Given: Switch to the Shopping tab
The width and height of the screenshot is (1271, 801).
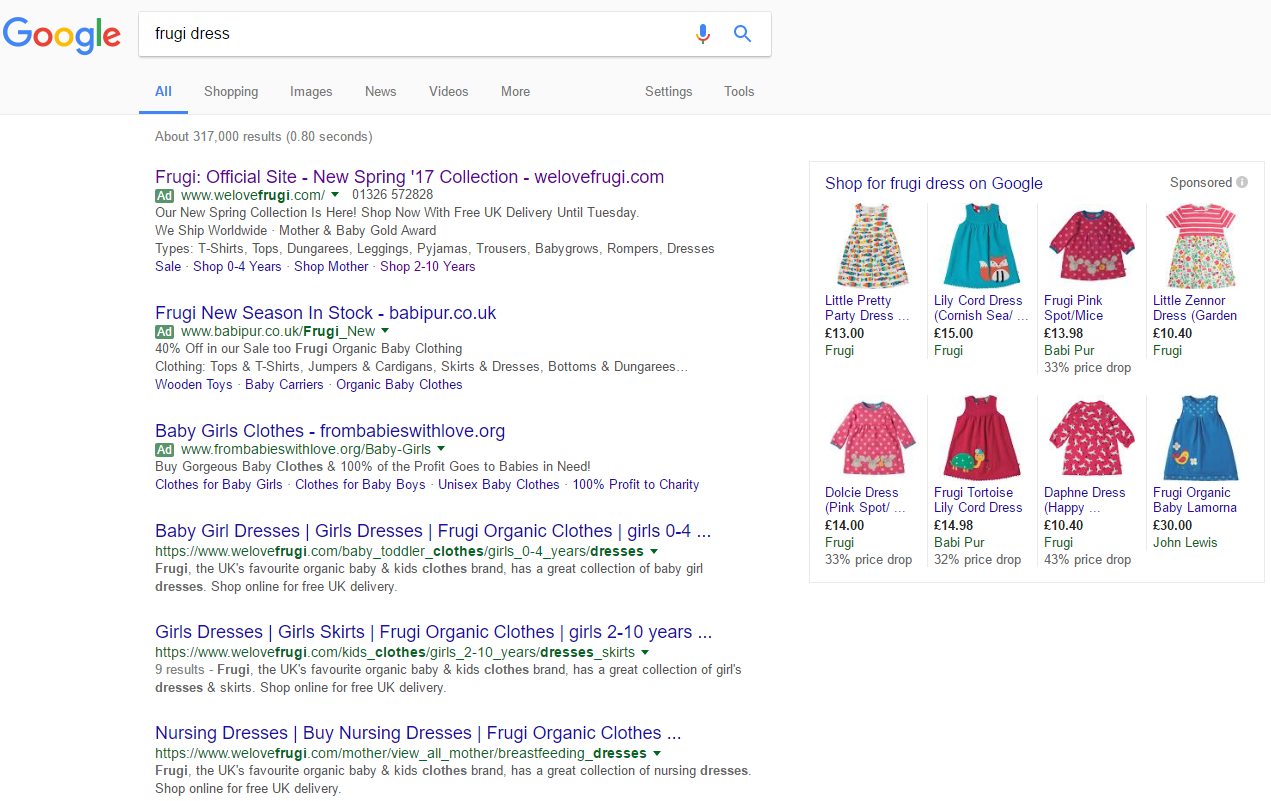Looking at the screenshot, I should (231, 91).
